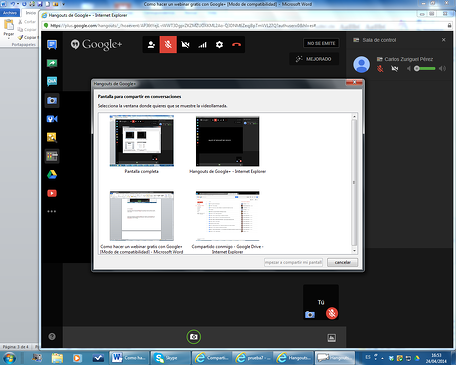Open the YouTube sidebar icon
Viewport: 456px width, 365px height.
tap(52, 193)
